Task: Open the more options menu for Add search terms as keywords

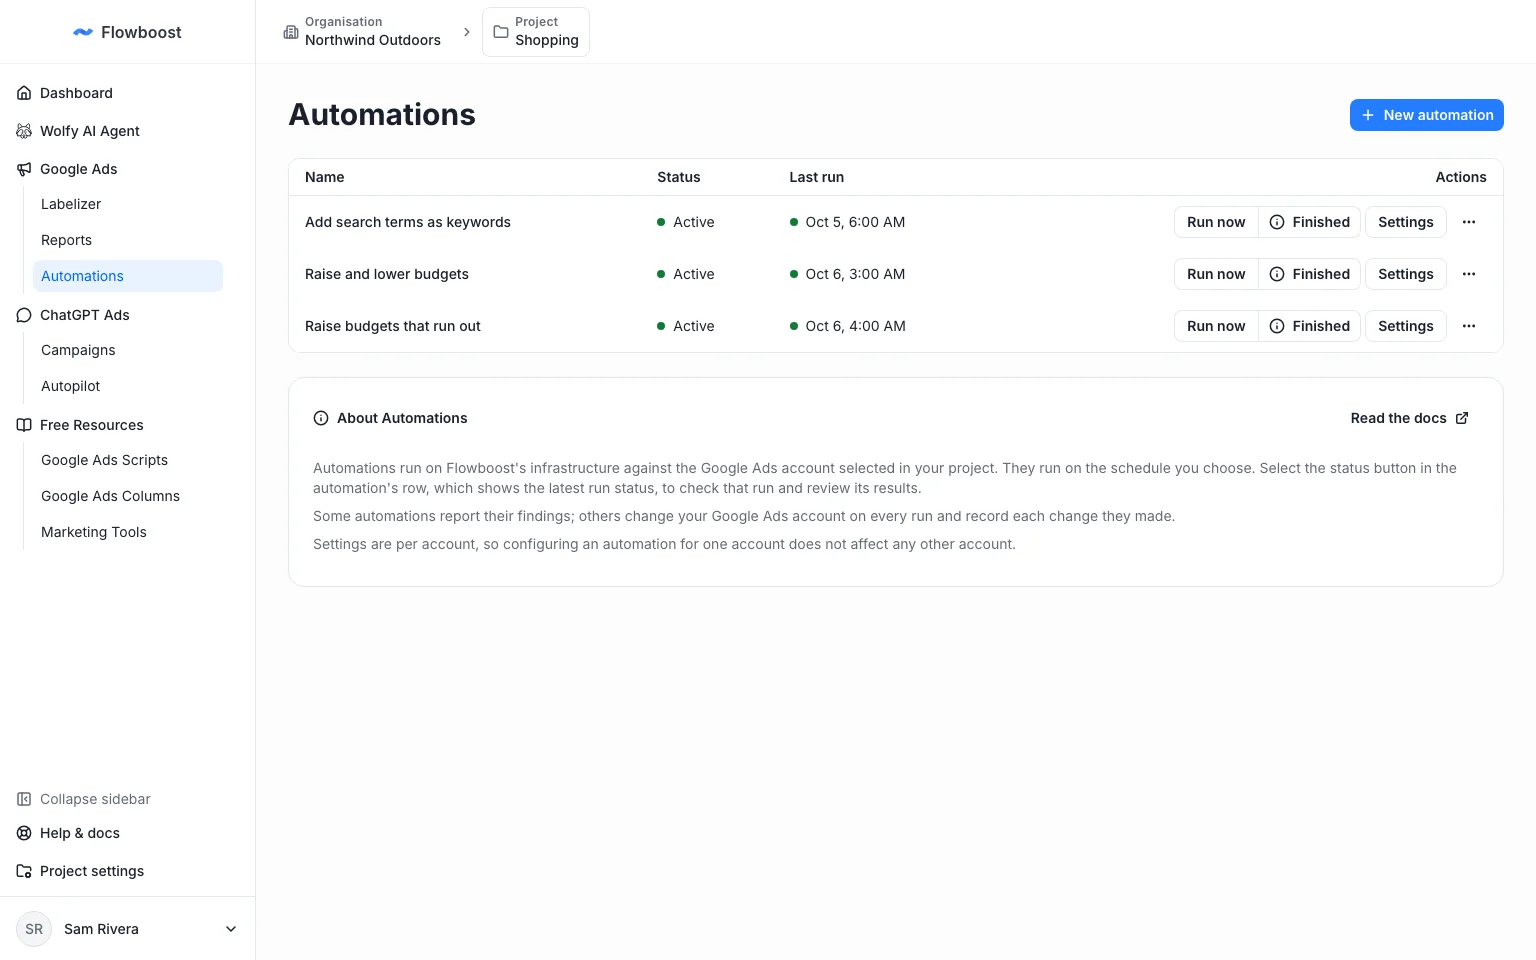Action: click(1469, 222)
